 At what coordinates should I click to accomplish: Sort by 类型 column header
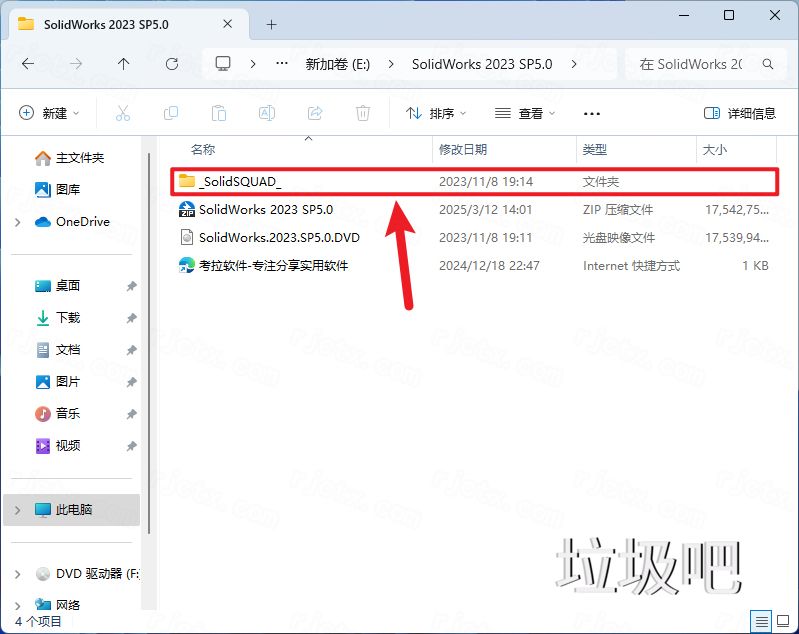(595, 149)
